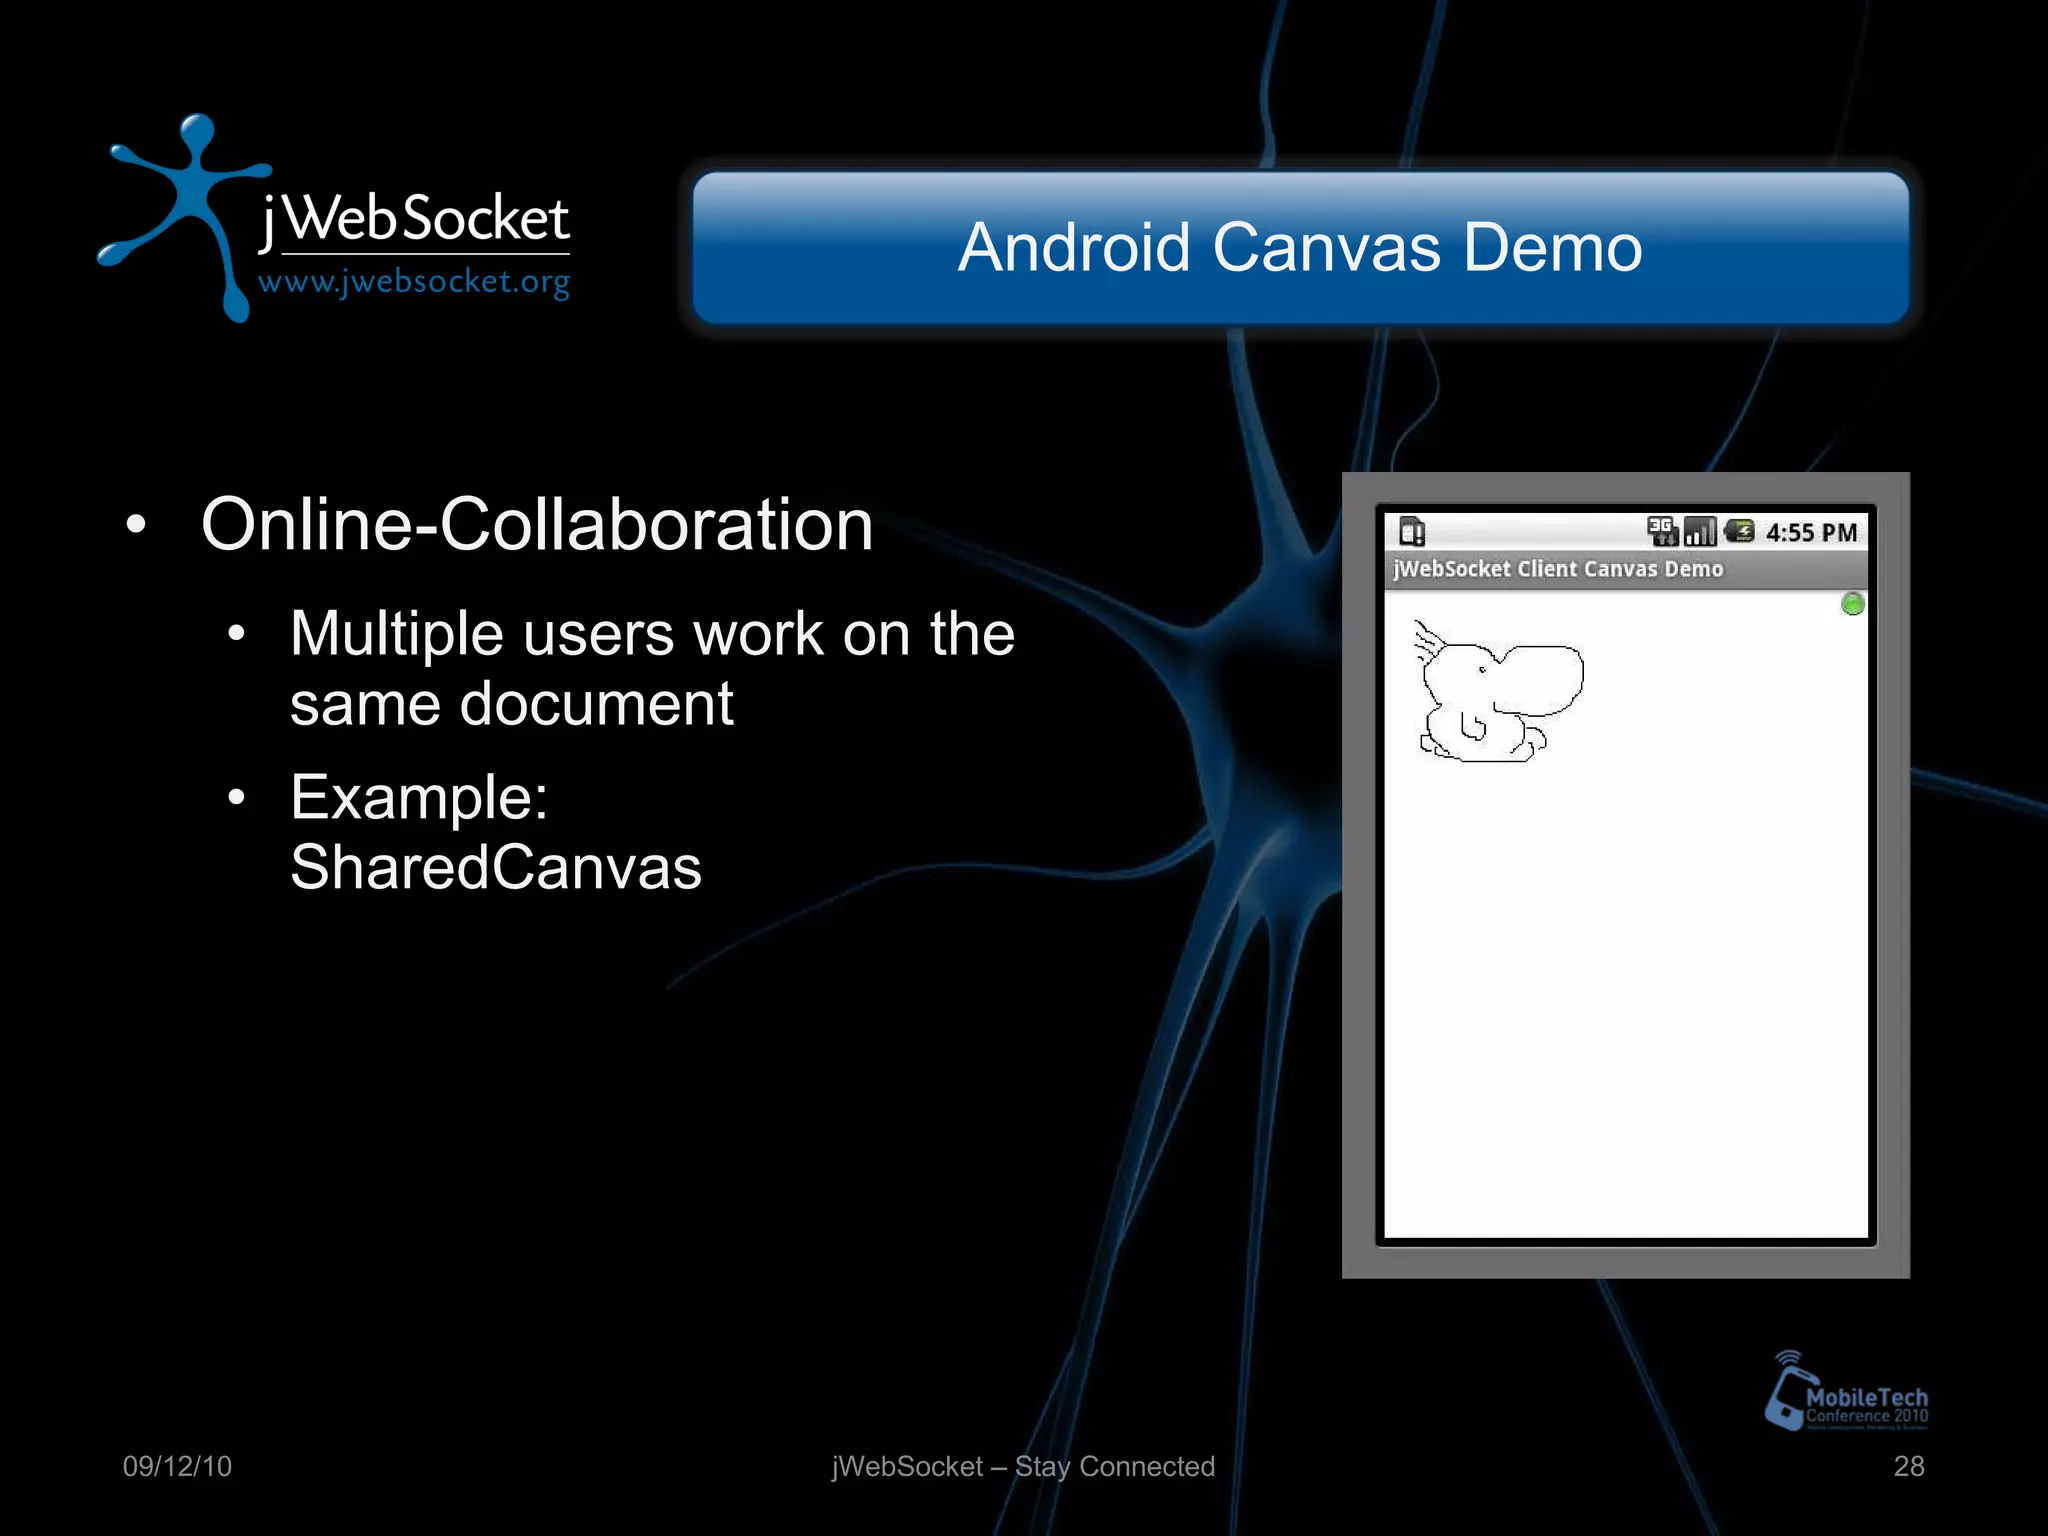Tap the green connection status indicator
The width and height of the screenshot is (2048, 1536).
(x=1852, y=604)
